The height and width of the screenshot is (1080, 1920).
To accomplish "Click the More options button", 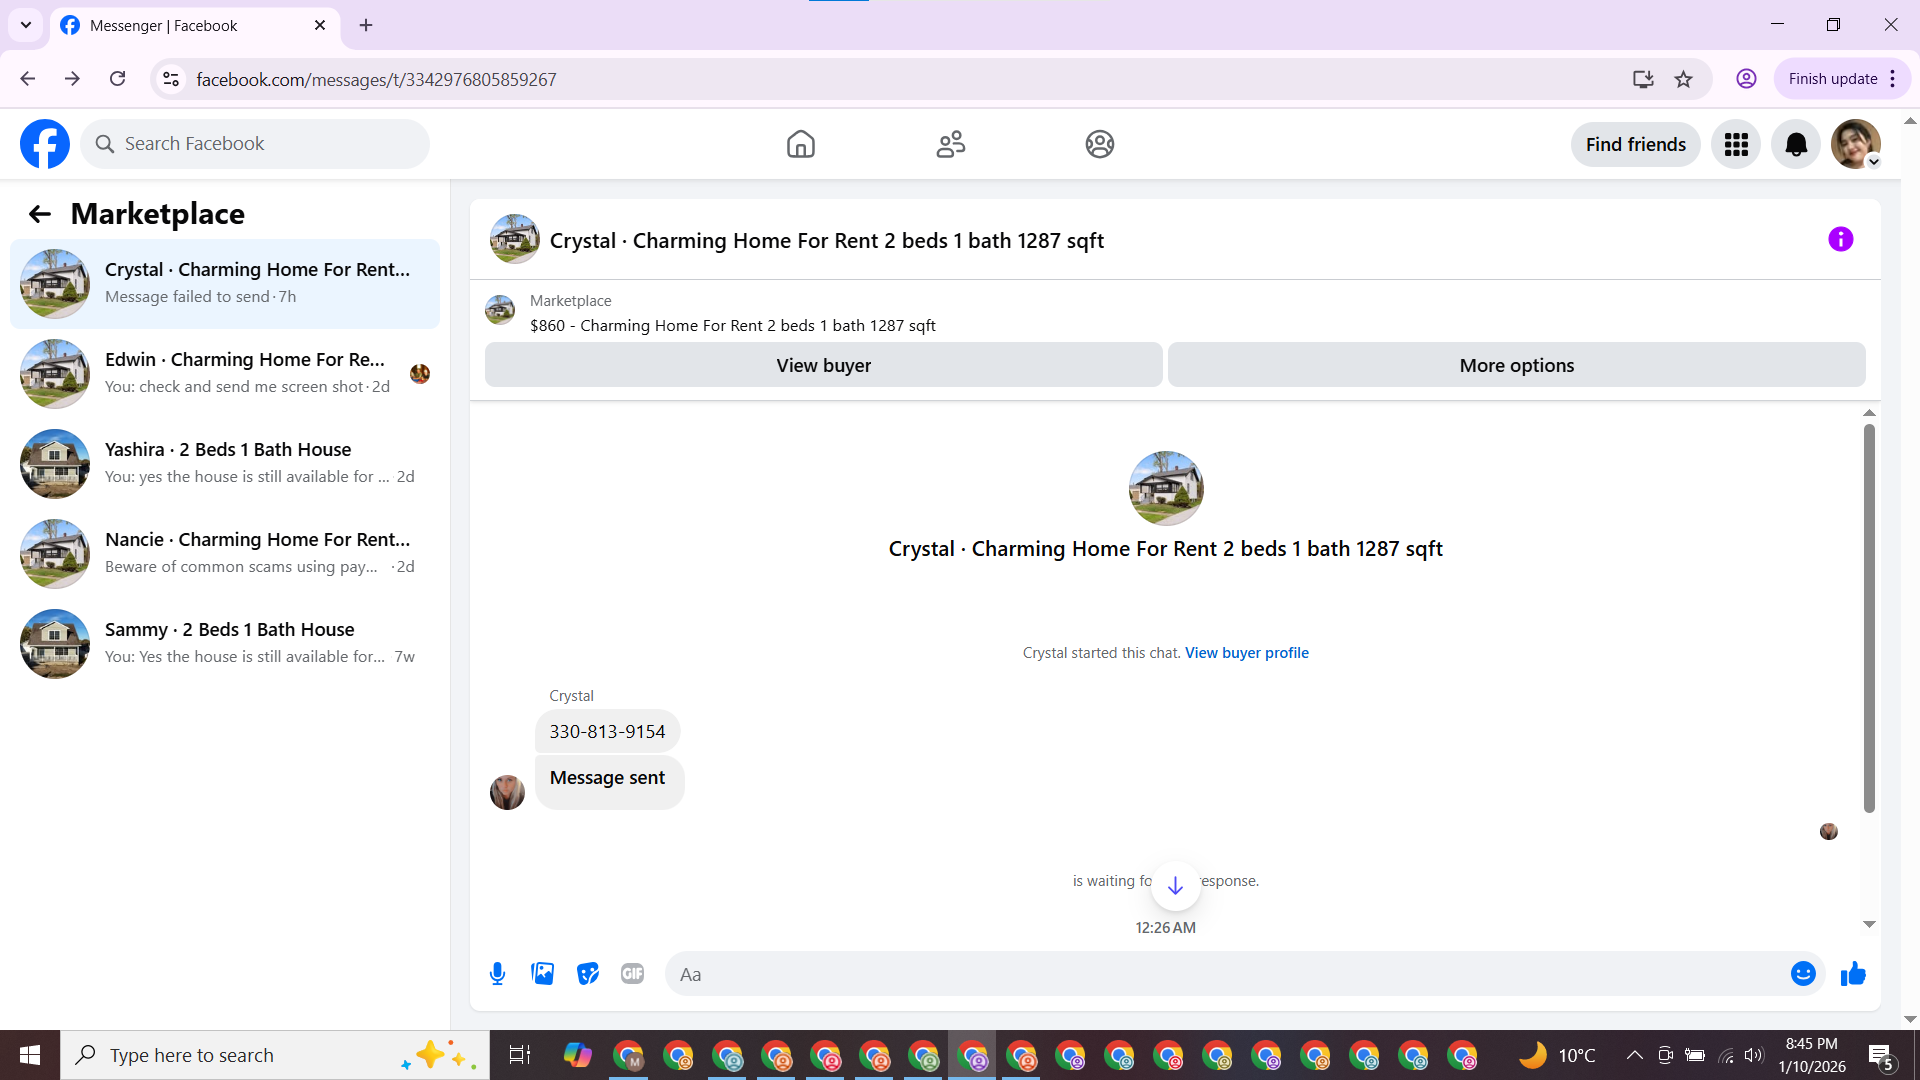I will [1516, 365].
